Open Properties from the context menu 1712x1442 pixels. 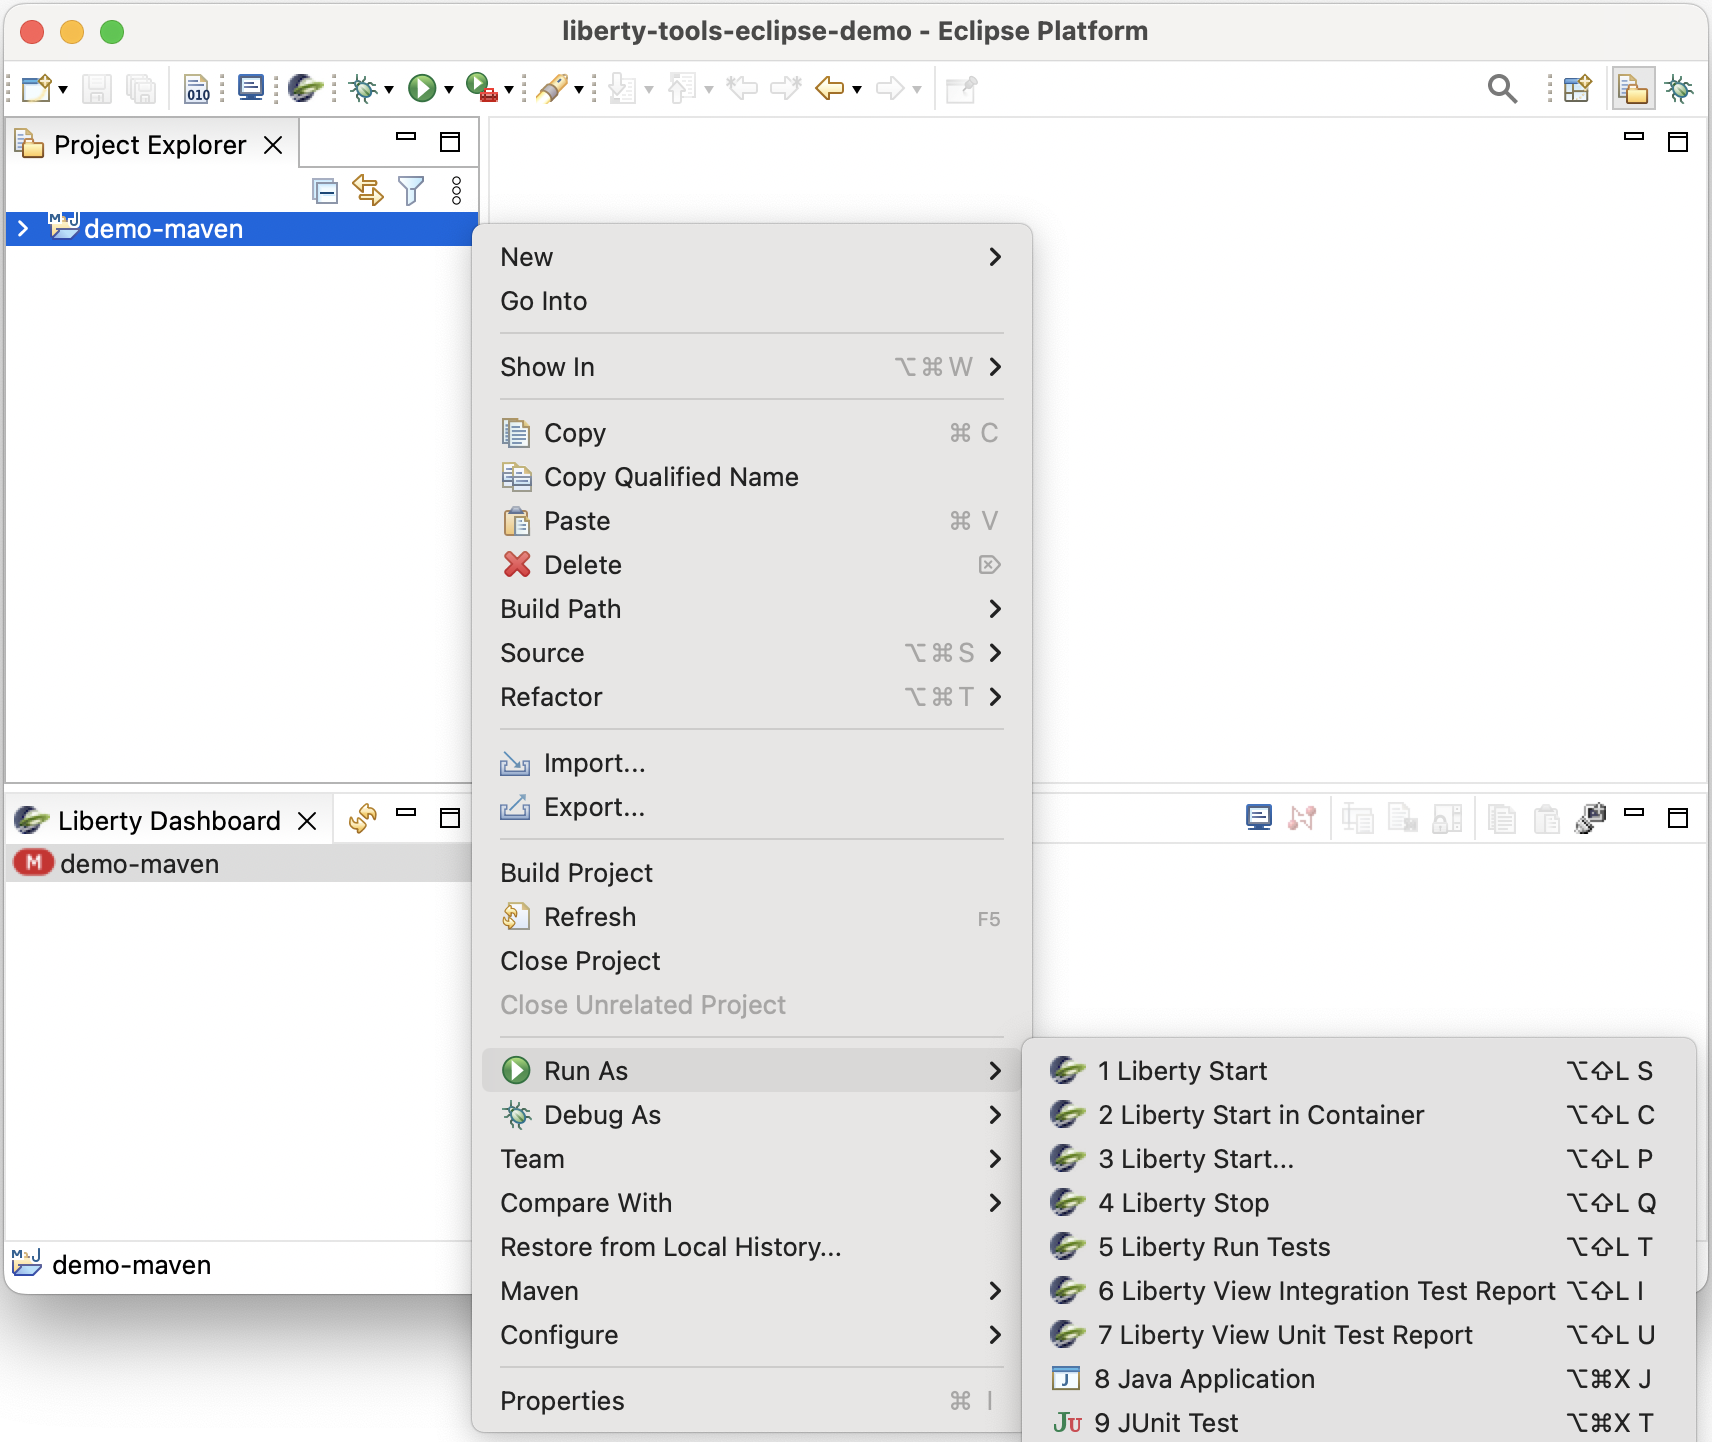[x=751, y=1401]
